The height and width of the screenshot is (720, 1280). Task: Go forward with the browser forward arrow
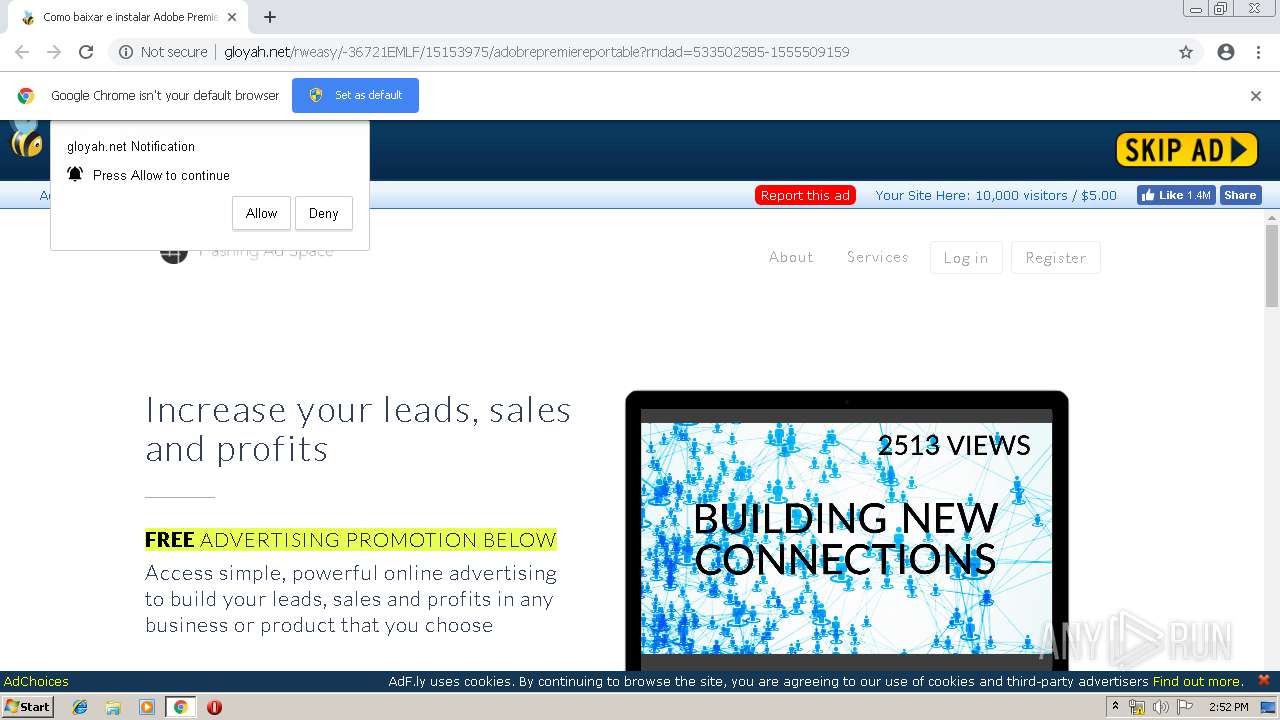54,52
